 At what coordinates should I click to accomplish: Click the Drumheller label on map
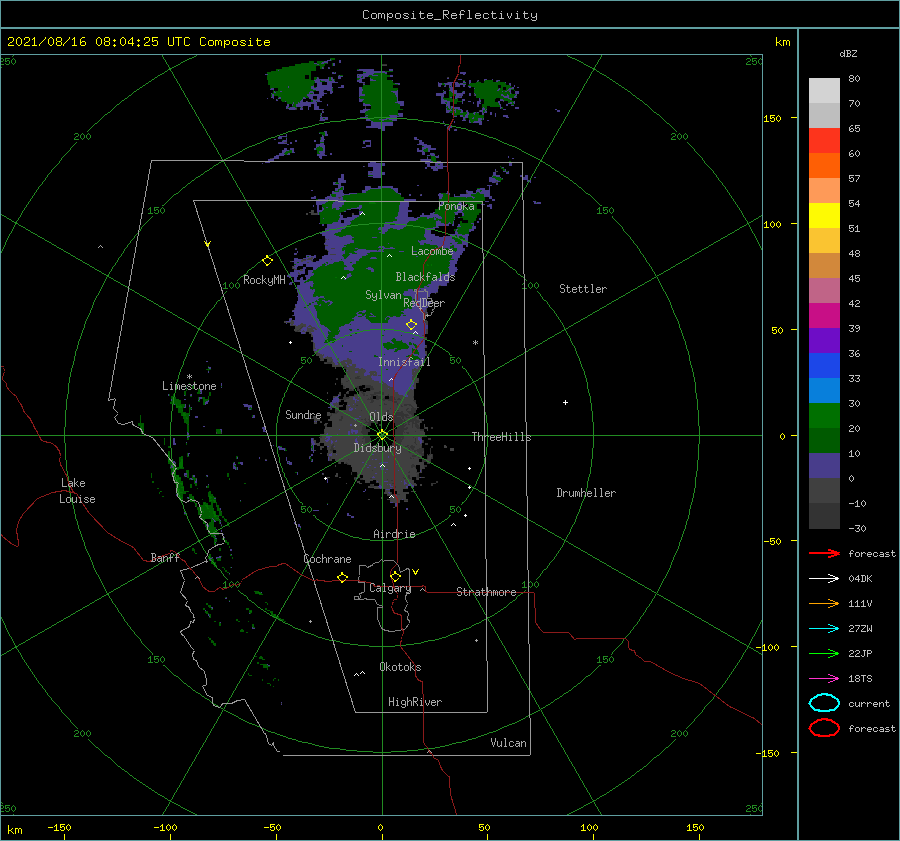pyautogui.click(x=586, y=493)
